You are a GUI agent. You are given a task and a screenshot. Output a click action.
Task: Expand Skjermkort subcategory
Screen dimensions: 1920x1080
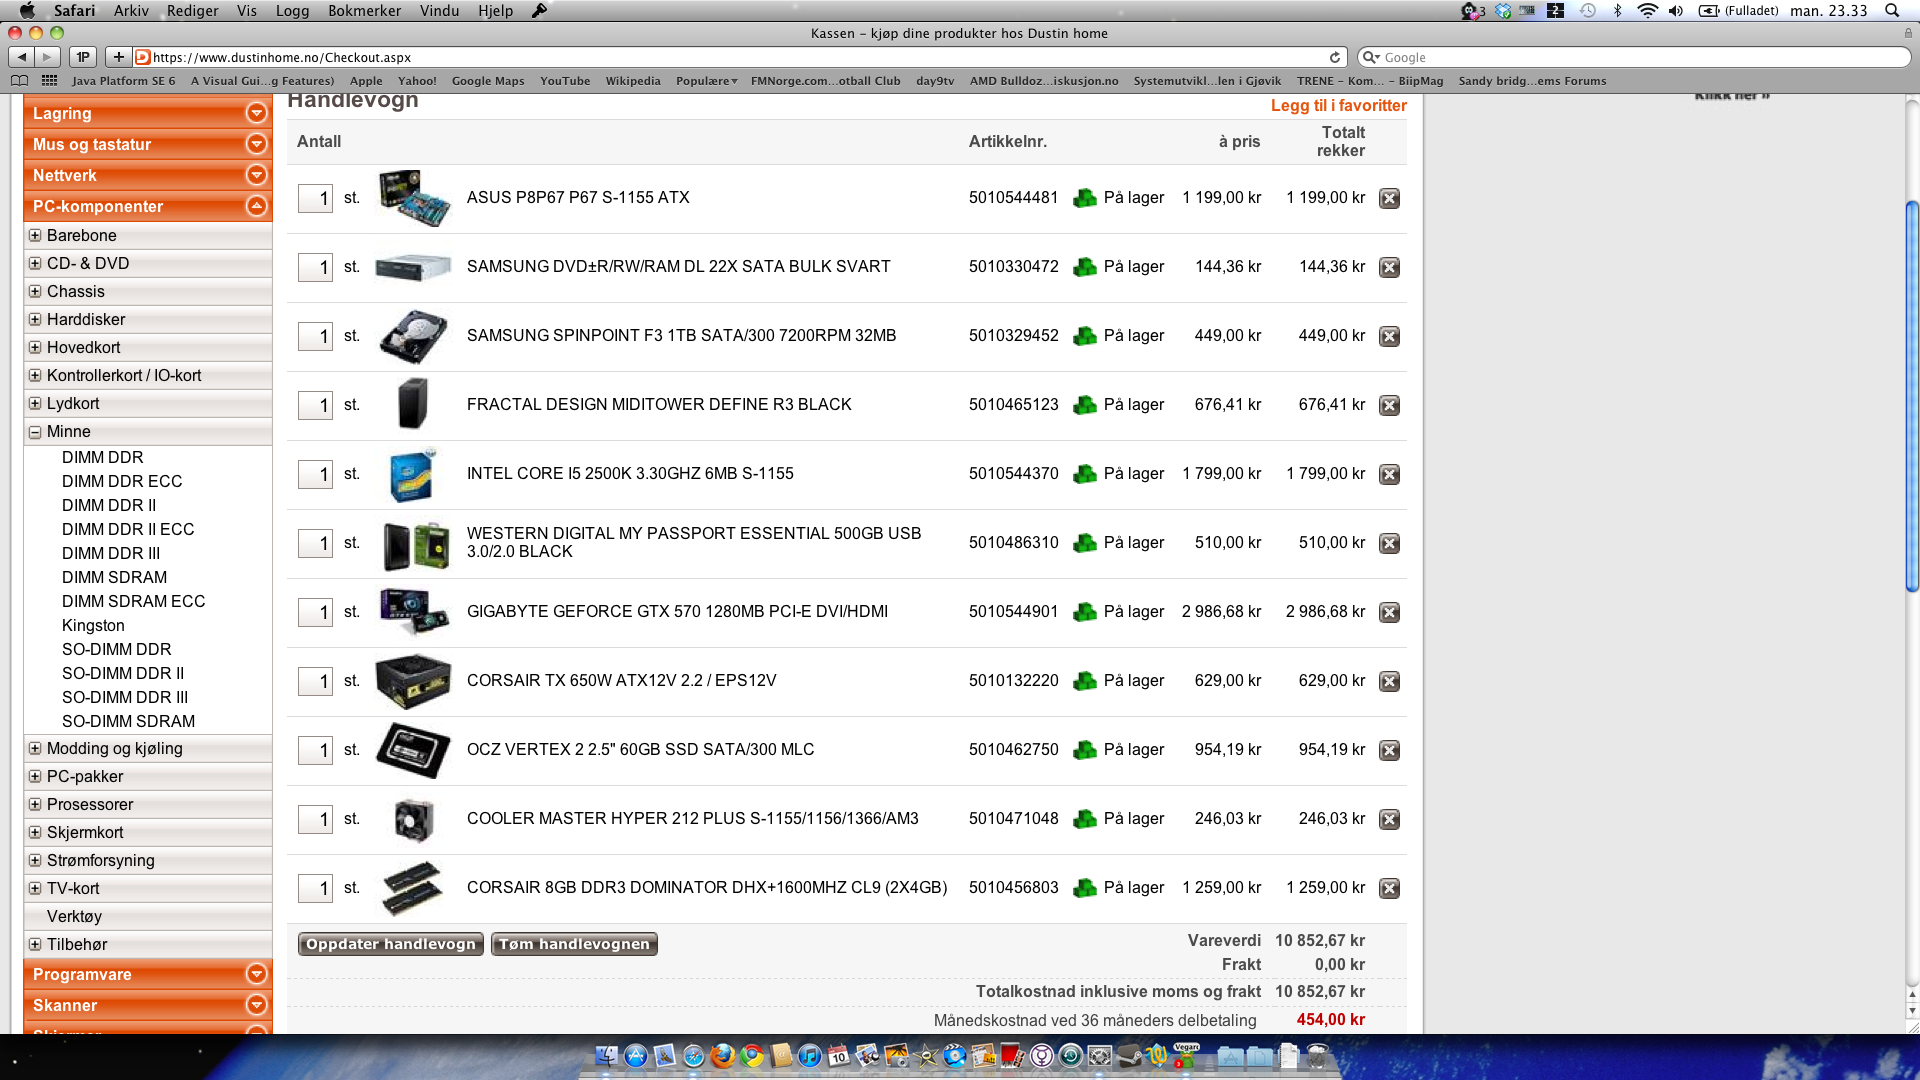[x=35, y=832]
